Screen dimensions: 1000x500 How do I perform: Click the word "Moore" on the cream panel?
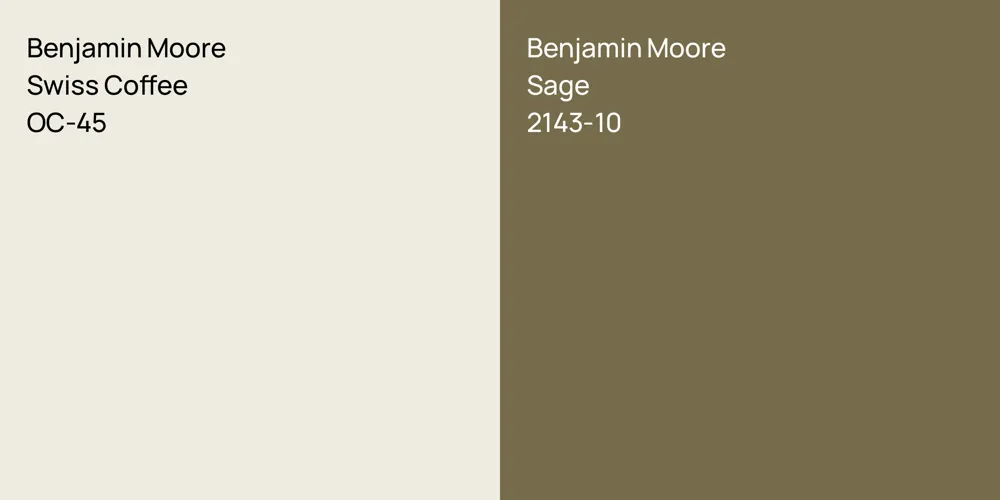(x=186, y=48)
